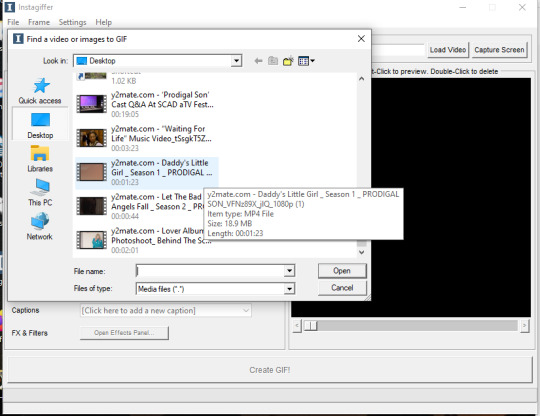Choose This PC in the places sidebar
Screen dimensions: 540x416
tap(40, 192)
